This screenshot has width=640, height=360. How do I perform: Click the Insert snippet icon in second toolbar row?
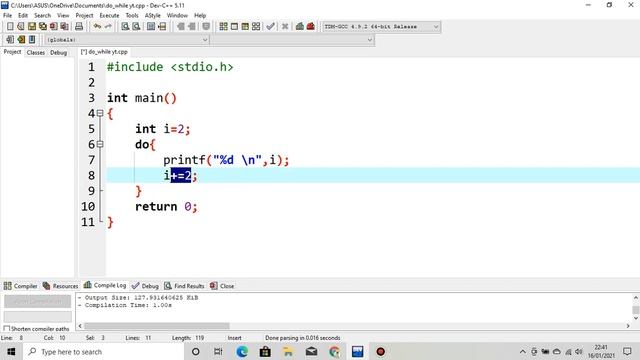pos(10,40)
